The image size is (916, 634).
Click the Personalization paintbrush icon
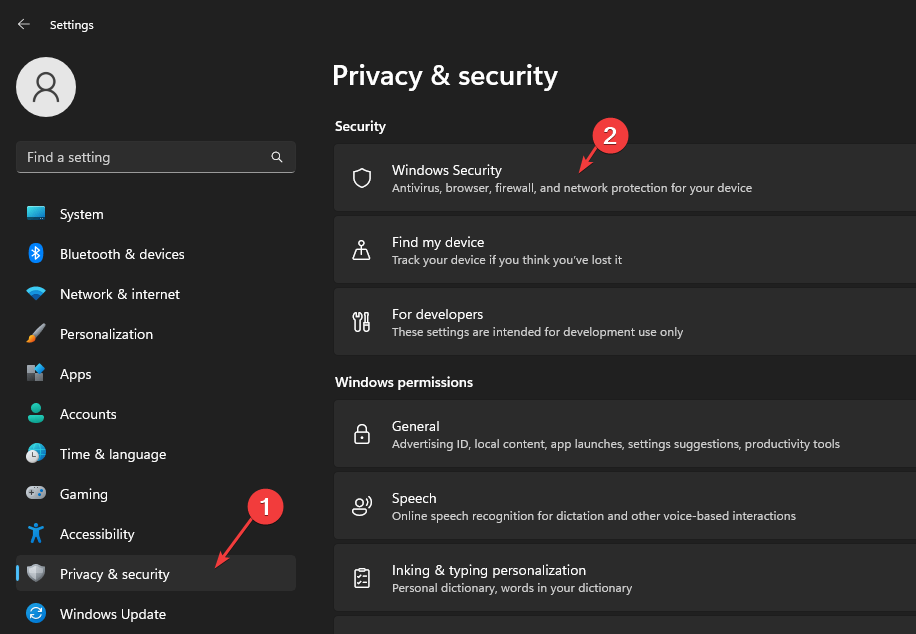[x=36, y=333]
